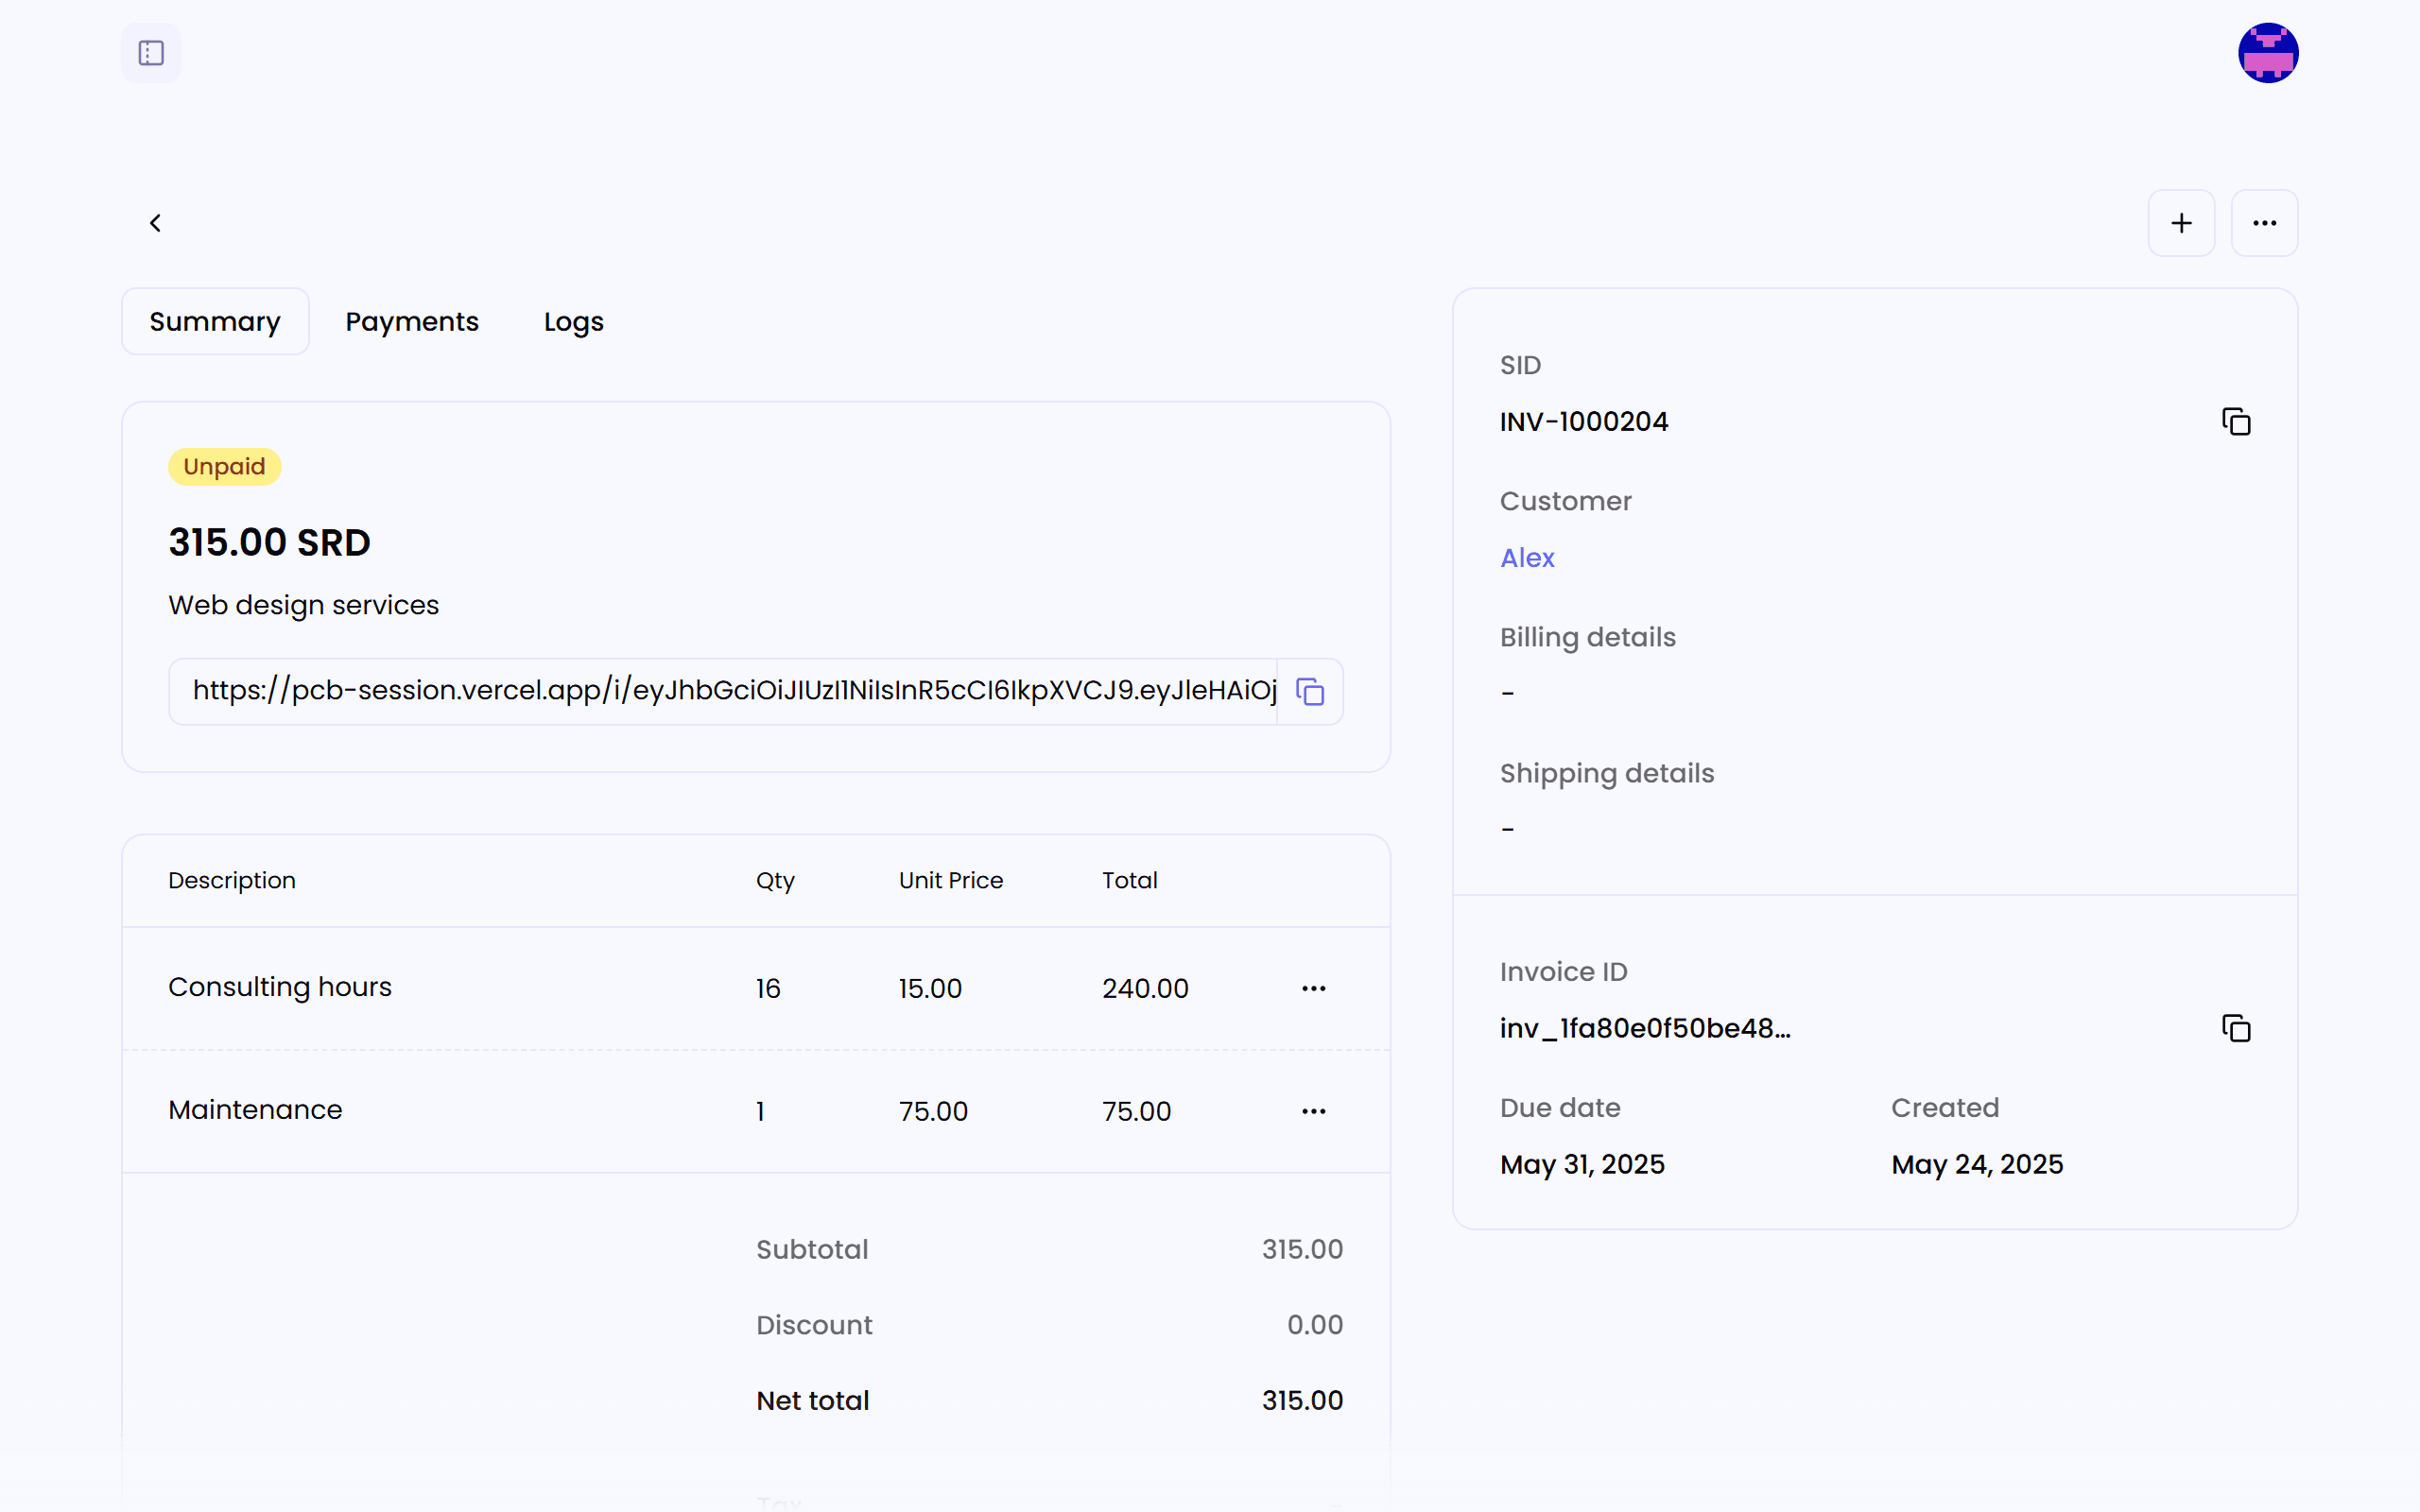Create a new item with the plus button

2182,222
